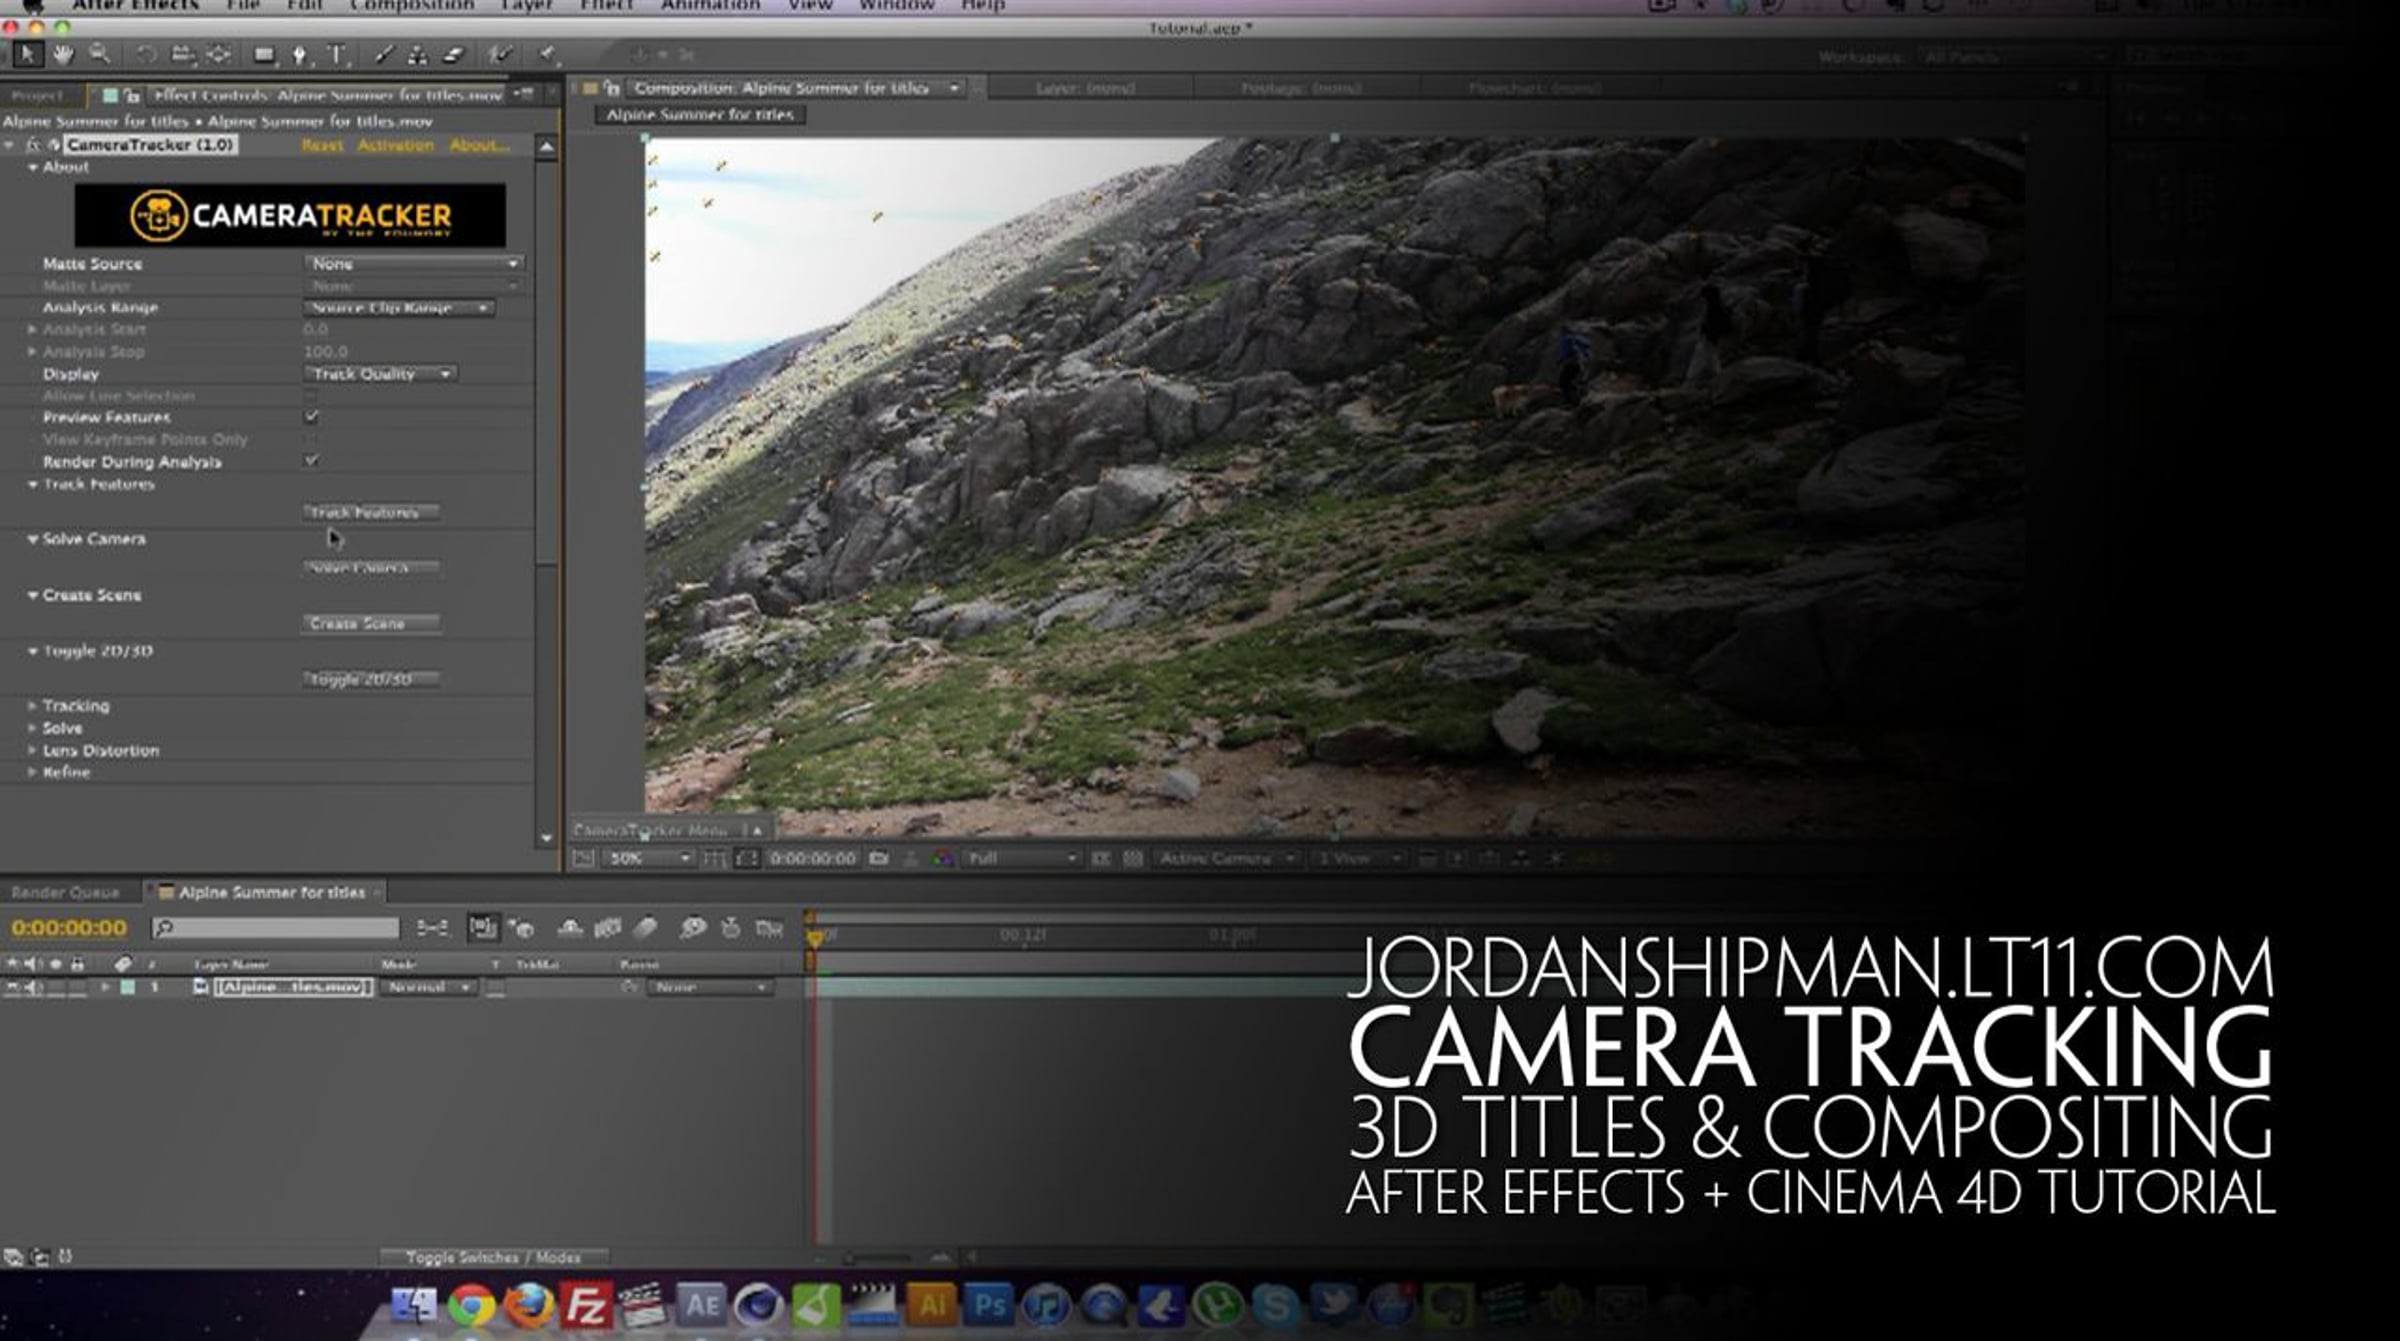Viewport: 2400px width, 1341px height.
Task: Show channel and color management settings
Action: coord(942,858)
